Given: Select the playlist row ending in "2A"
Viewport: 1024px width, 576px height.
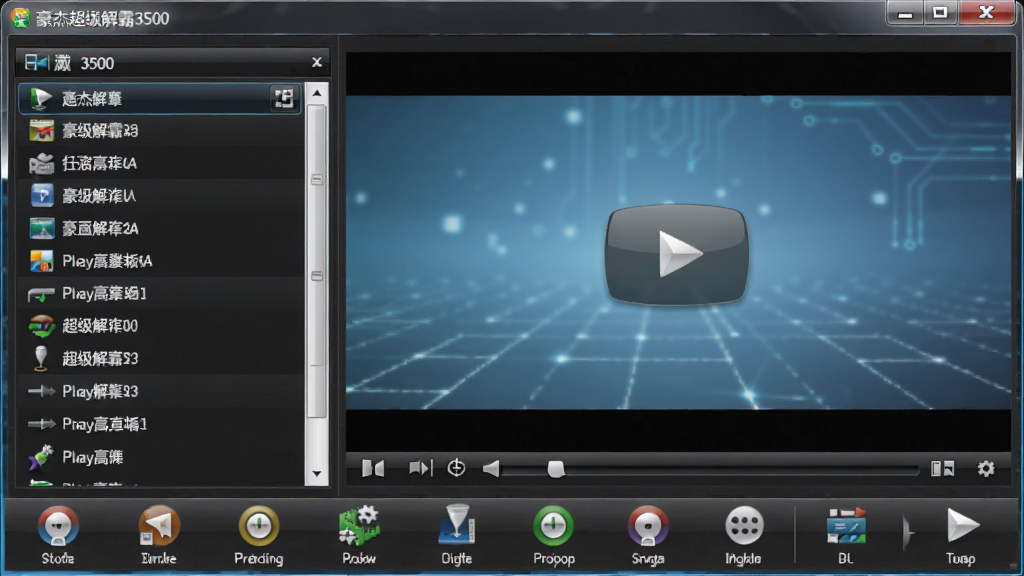Looking at the screenshot, I should [x=162, y=229].
